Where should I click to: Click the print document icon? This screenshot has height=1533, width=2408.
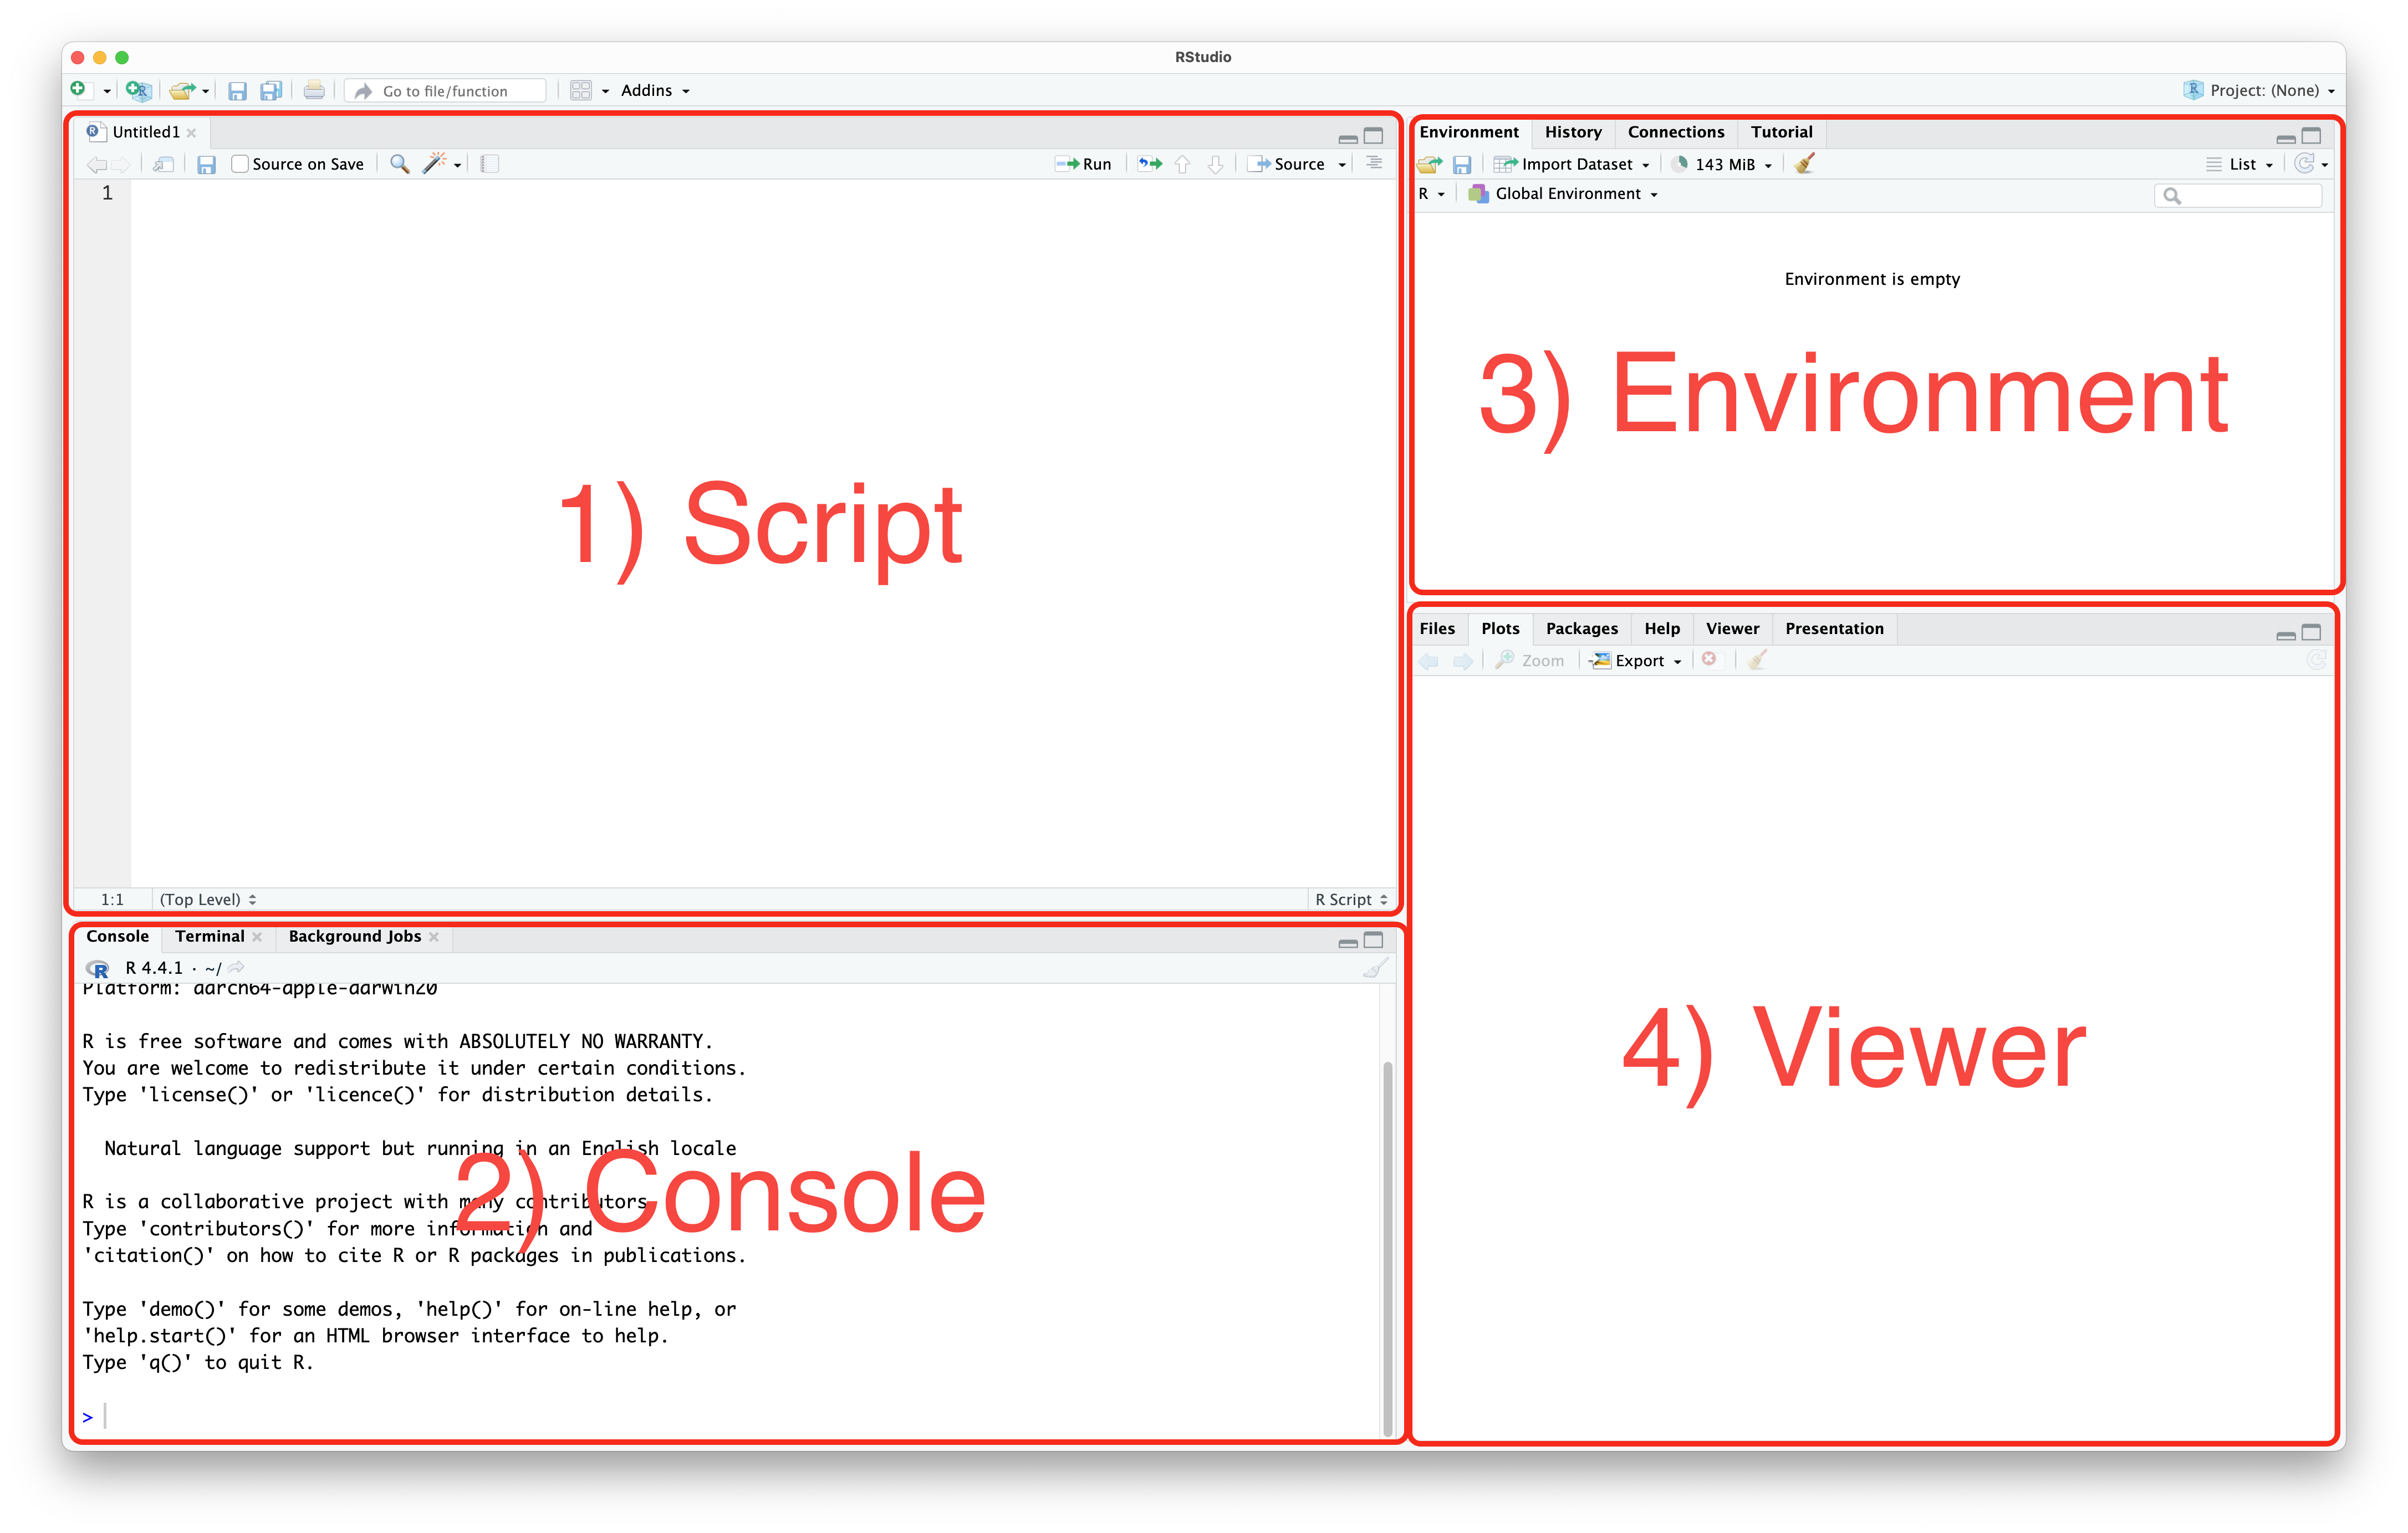tap(314, 90)
